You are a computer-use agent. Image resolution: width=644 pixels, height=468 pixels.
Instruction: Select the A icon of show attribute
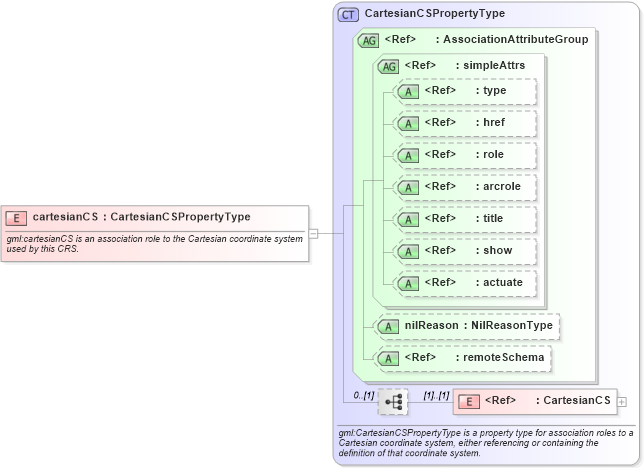[x=408, y=252]
